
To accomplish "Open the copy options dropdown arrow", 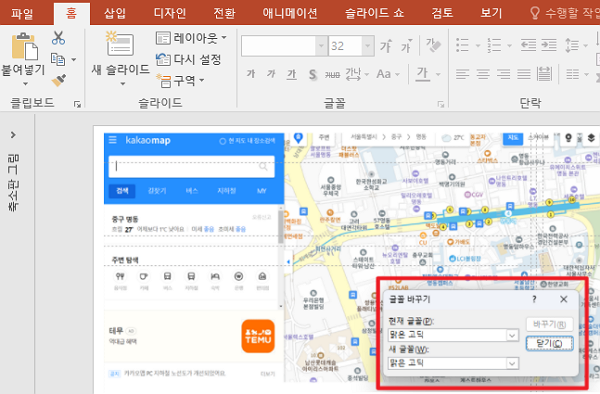I will coord(73,60).
